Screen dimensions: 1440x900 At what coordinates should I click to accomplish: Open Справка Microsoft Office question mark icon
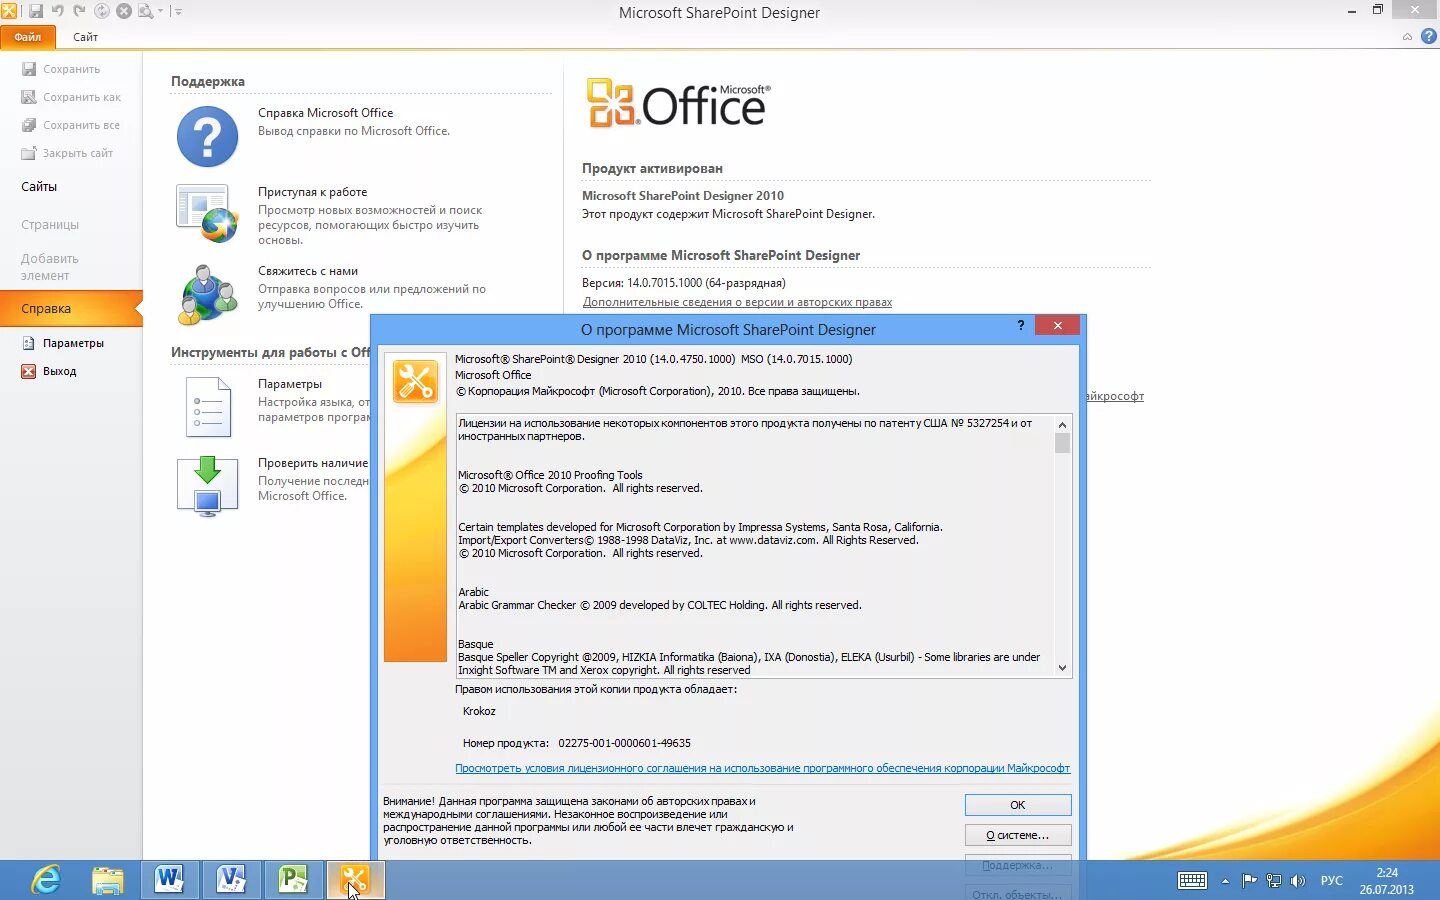coord(206,136)
